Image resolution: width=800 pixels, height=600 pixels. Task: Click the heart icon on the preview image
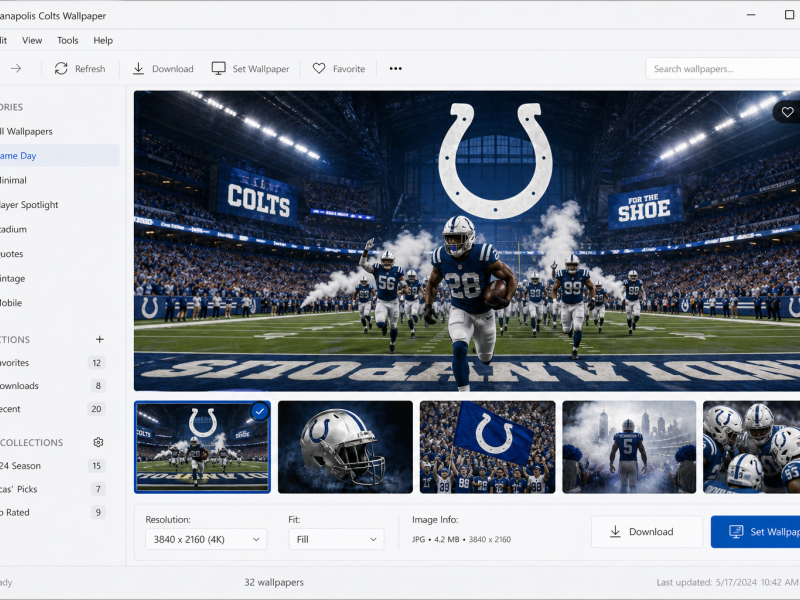(787, 112)
